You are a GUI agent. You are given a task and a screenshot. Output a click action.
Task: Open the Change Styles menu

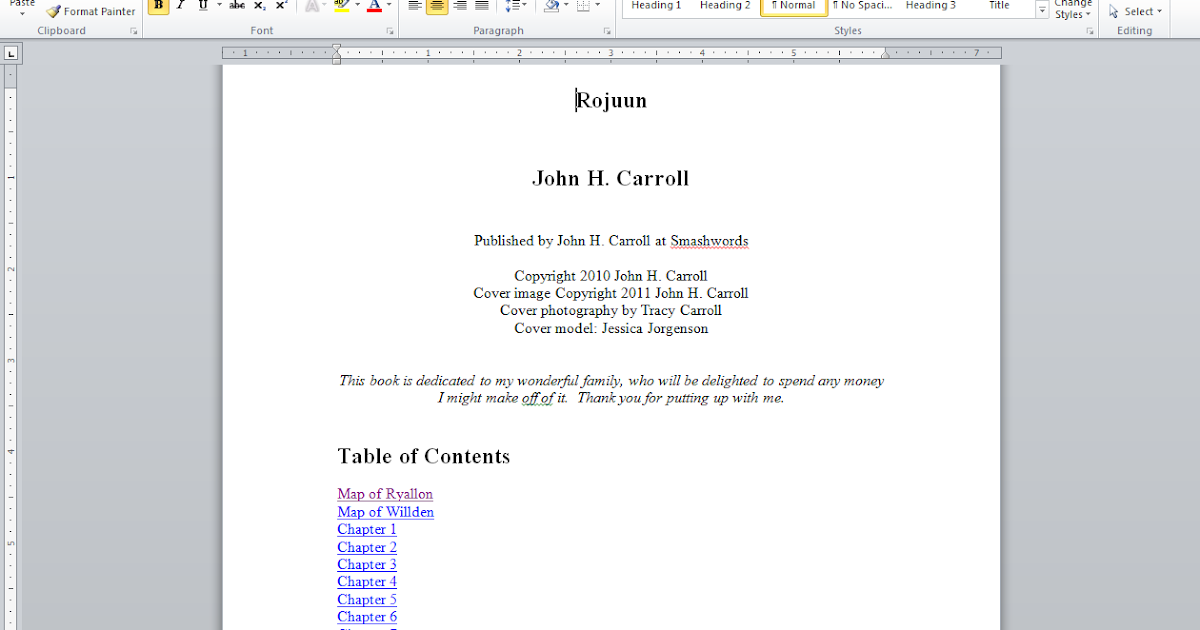click(1073, 10)
